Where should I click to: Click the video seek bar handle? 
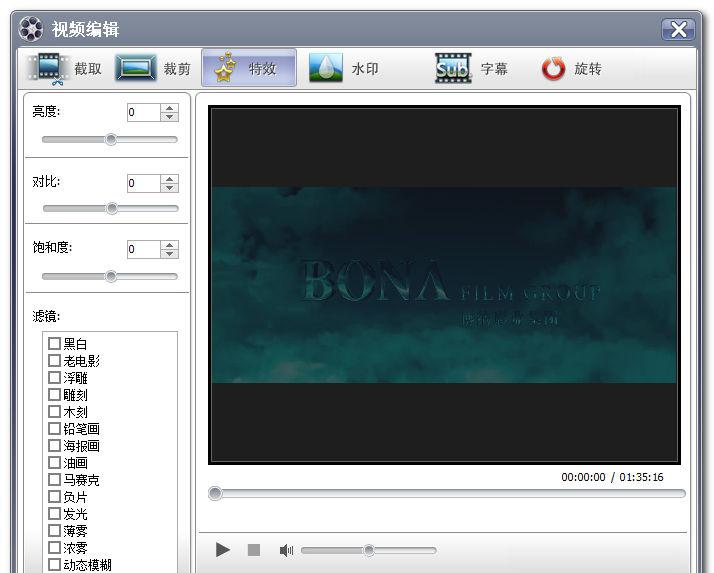215,493
